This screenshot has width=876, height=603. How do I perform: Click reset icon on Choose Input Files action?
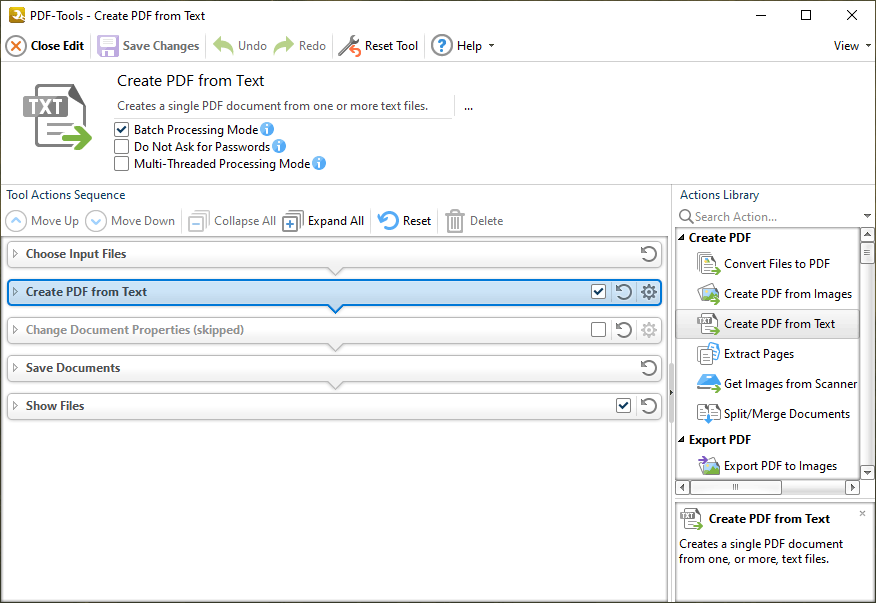647,254
